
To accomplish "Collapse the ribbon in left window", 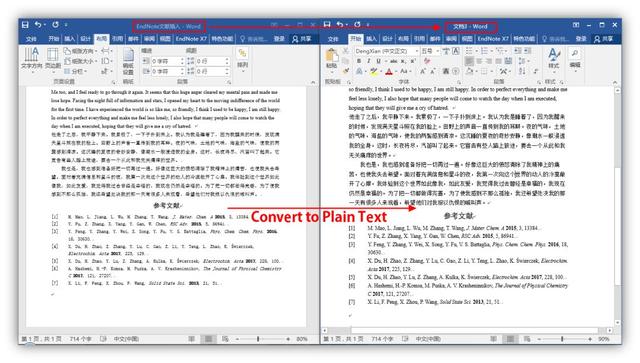I will (313, 82).
